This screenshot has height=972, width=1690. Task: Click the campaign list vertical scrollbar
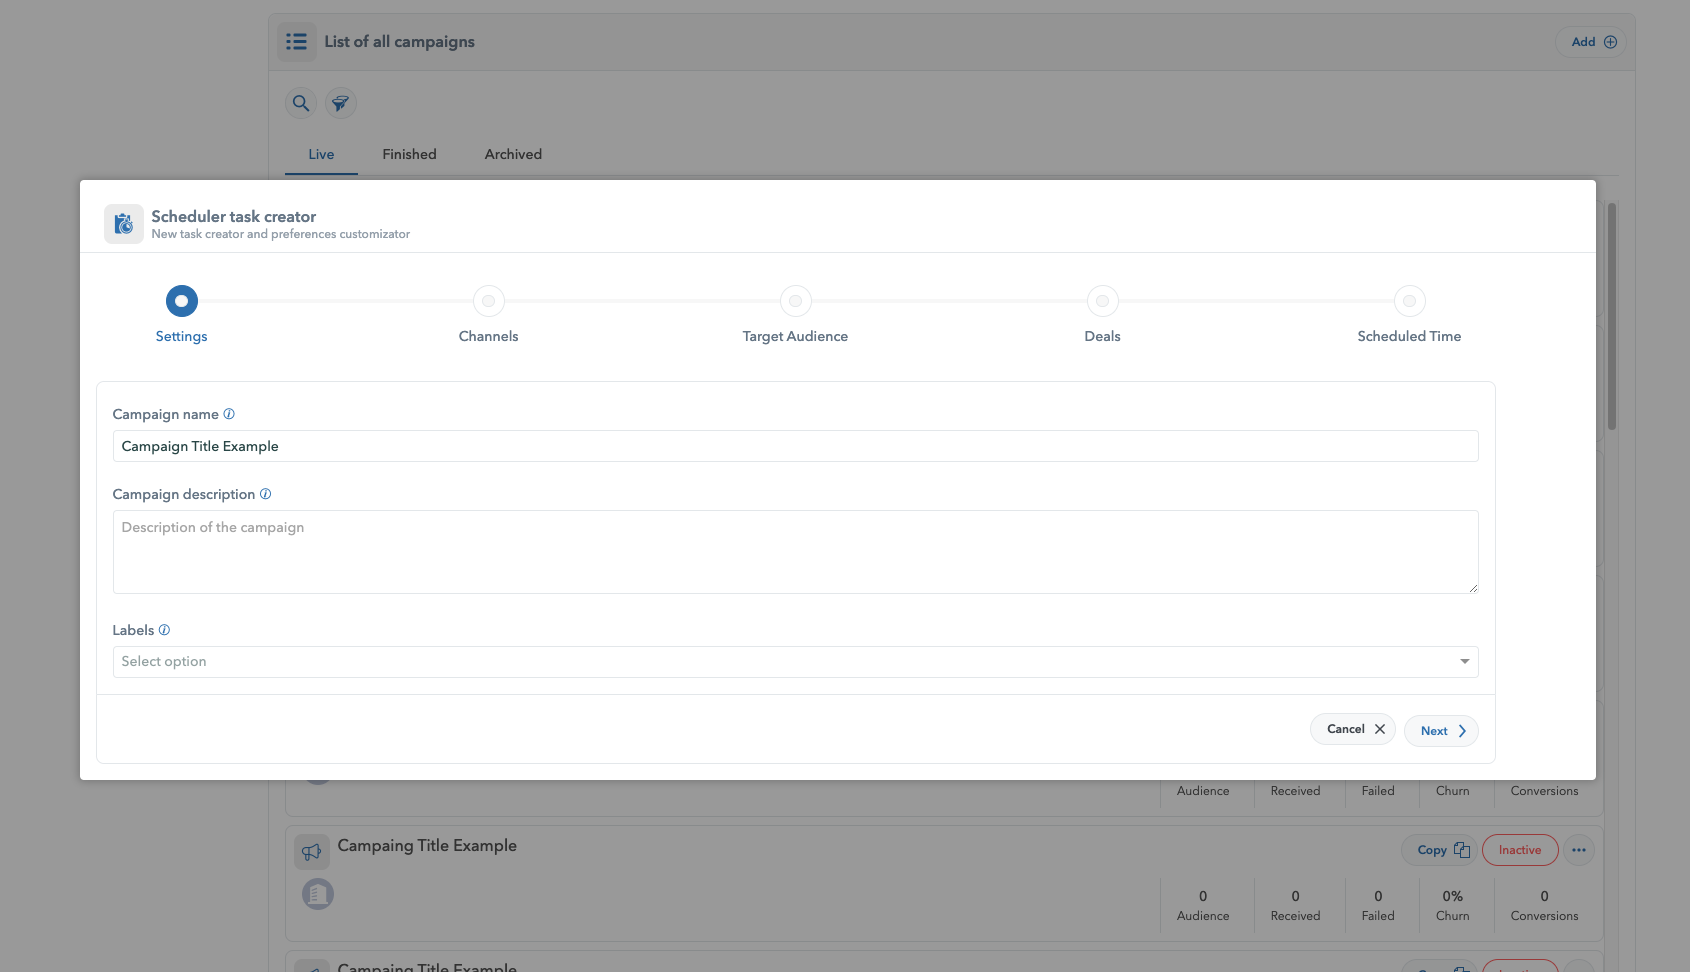(1612, 316)
